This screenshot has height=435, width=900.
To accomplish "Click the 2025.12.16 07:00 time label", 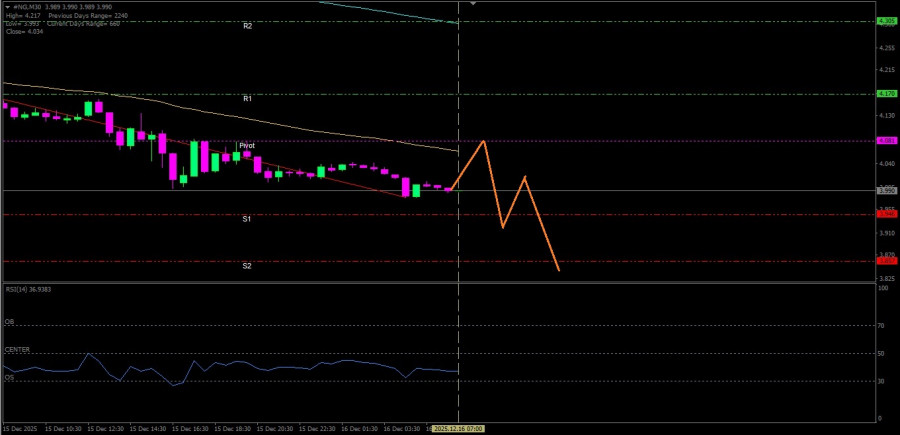I will [x=458, y=429].
